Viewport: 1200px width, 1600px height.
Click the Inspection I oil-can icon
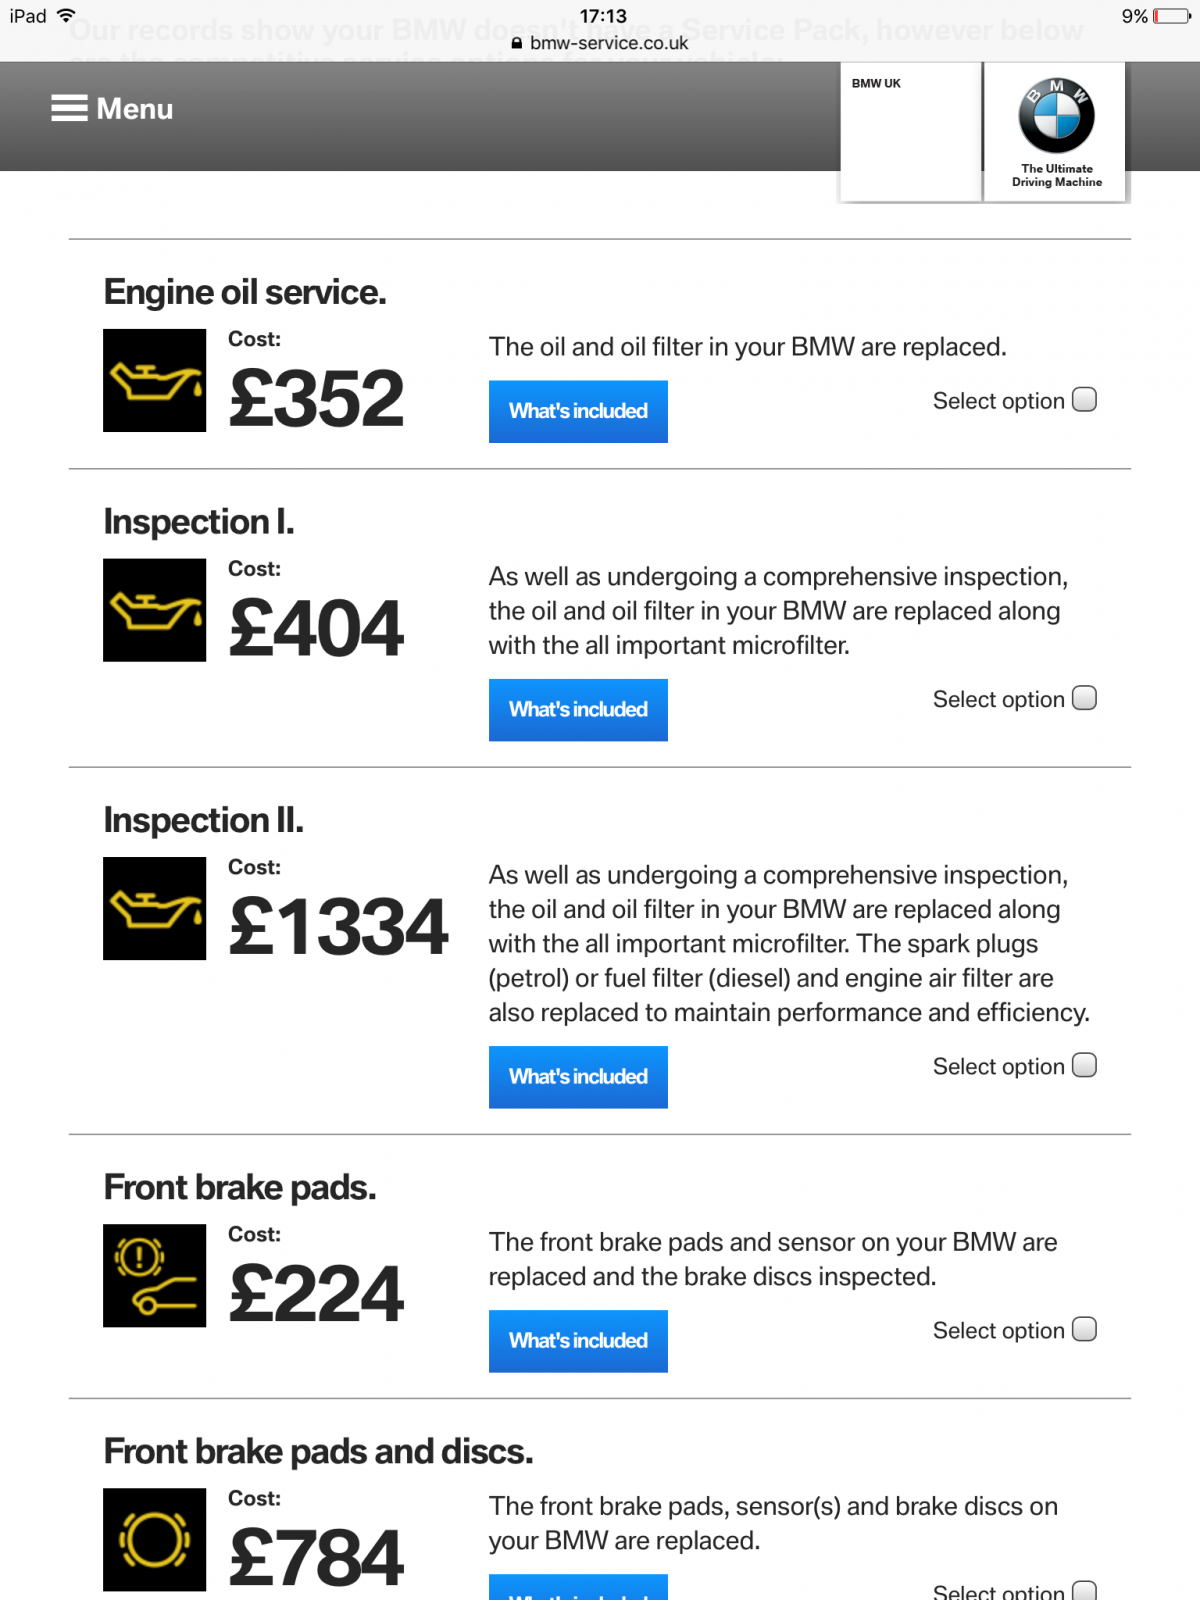click(154, 610)
